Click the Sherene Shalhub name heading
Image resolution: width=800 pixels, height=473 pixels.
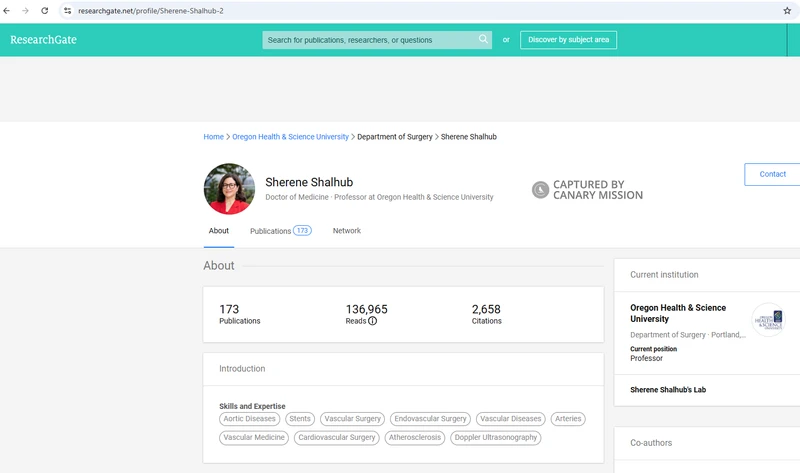click(309, 182)
